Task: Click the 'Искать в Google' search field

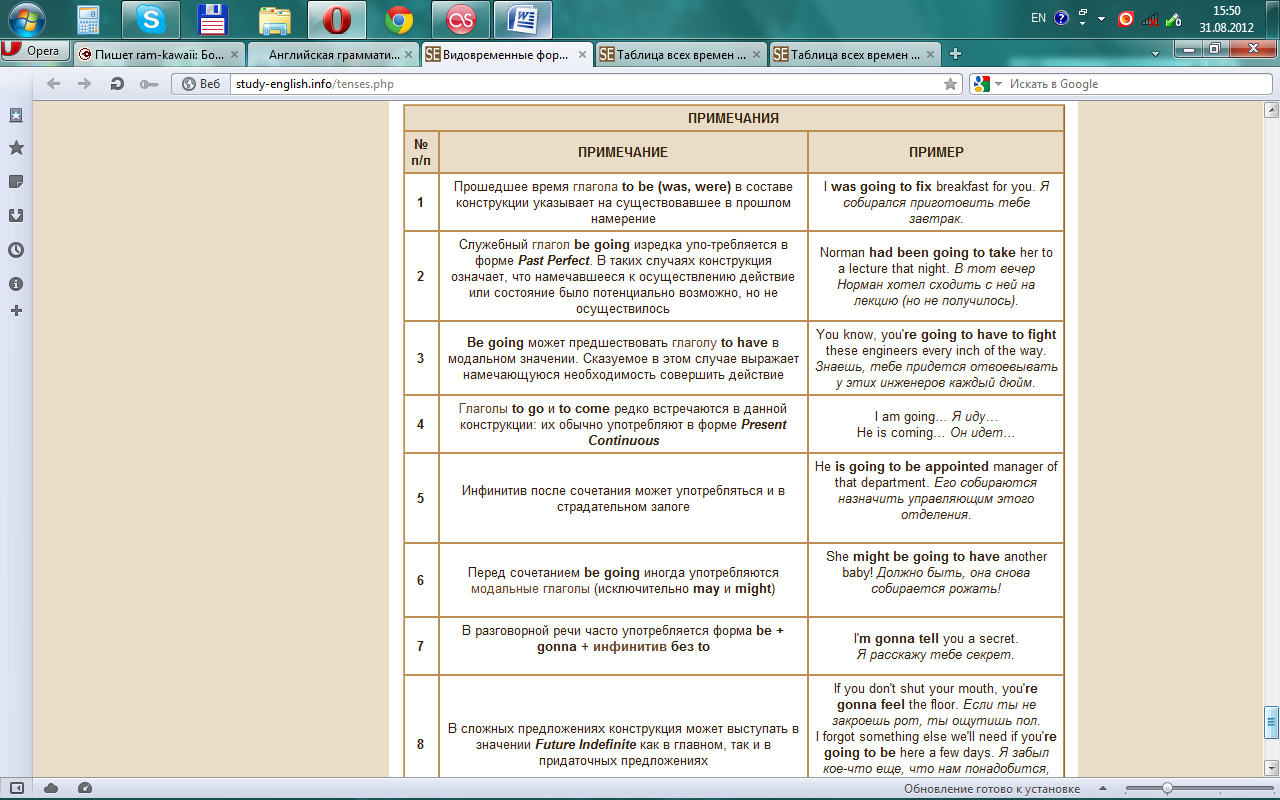Action: (1135, 84)
